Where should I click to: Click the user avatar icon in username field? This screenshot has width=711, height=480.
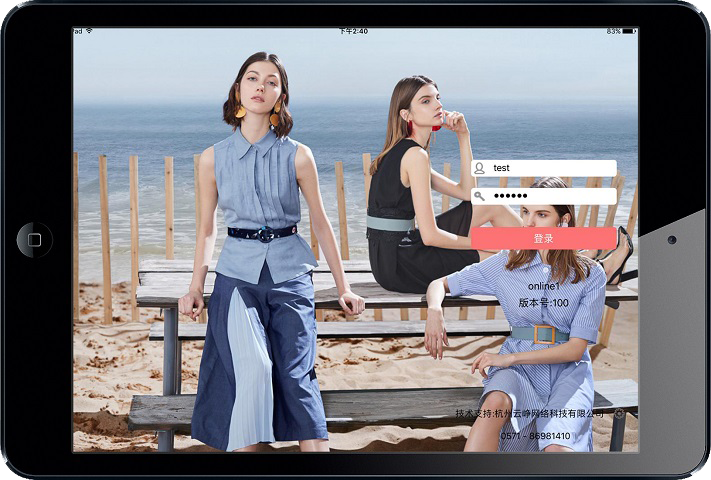tap(480, 168)
